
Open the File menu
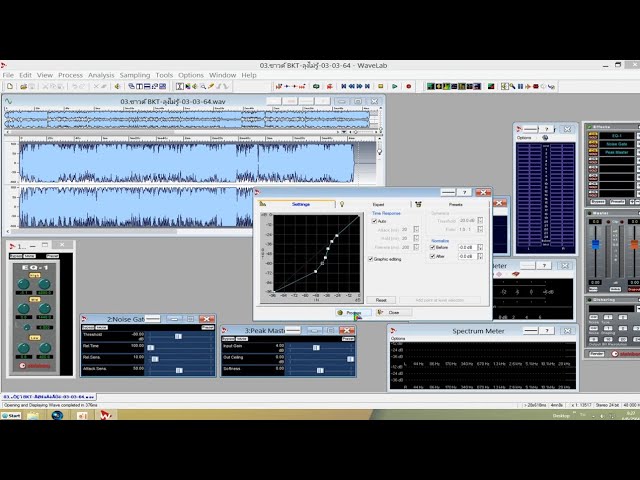point(8,75)
